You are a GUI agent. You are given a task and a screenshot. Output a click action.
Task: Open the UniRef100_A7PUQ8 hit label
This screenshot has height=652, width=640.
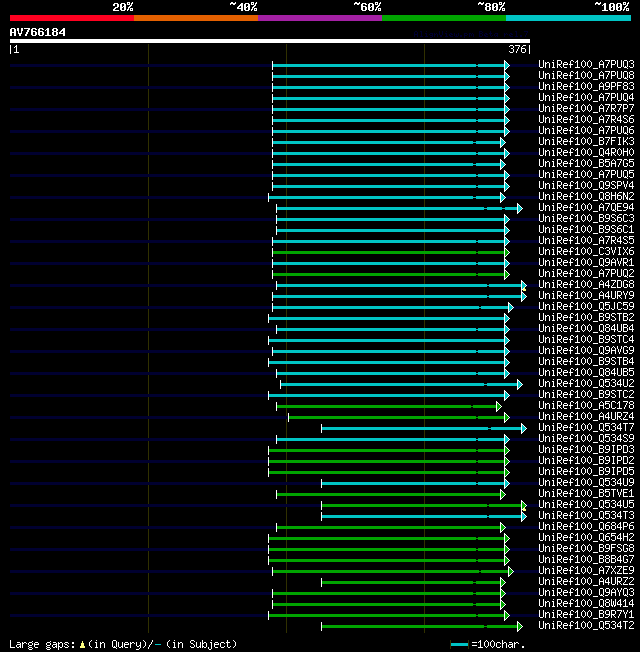(586, 75)
